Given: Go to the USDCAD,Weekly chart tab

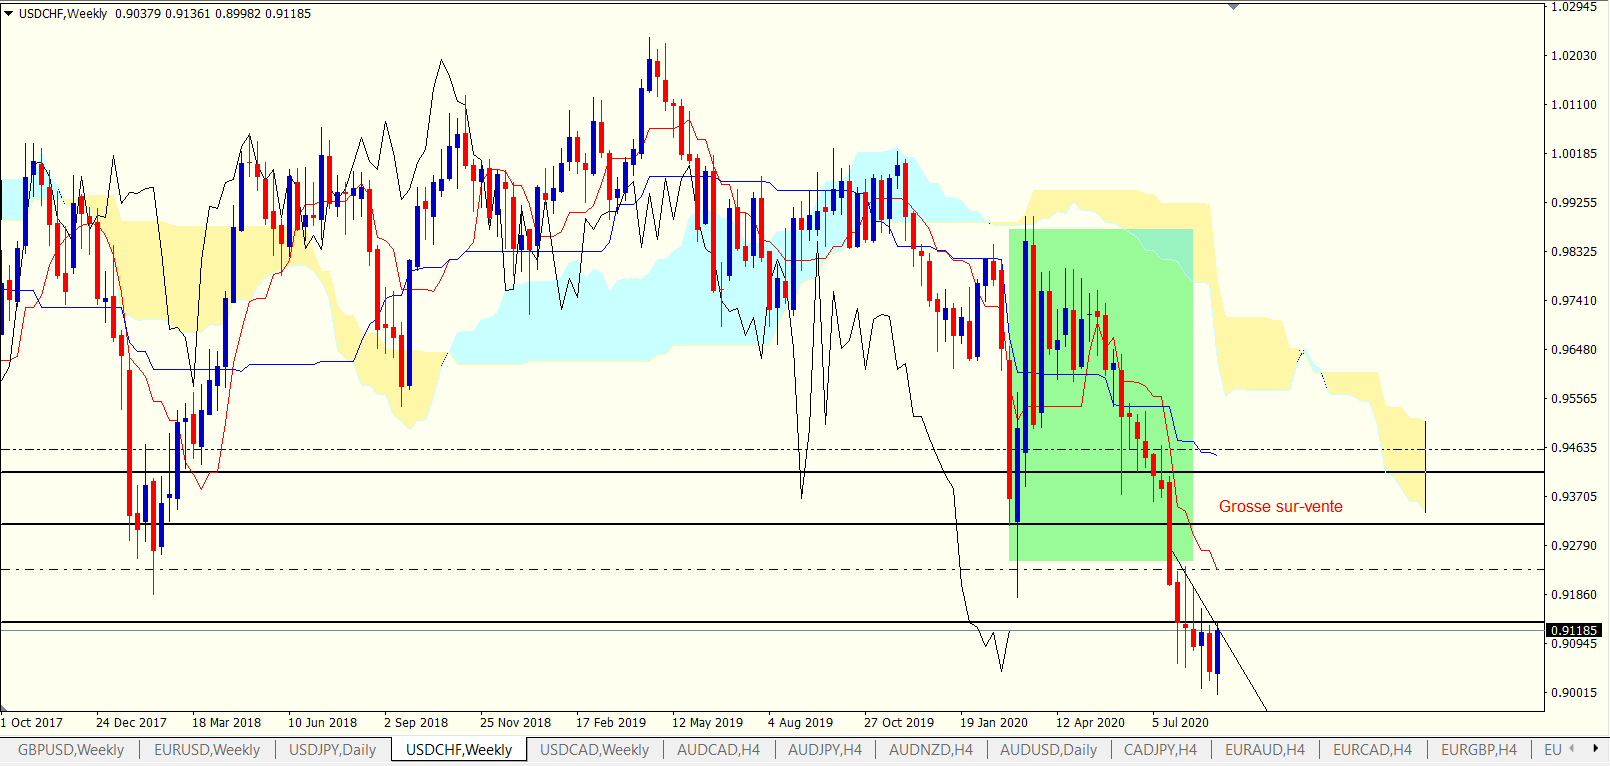Looking at the screenshot, I should click(x=594, y=750).
